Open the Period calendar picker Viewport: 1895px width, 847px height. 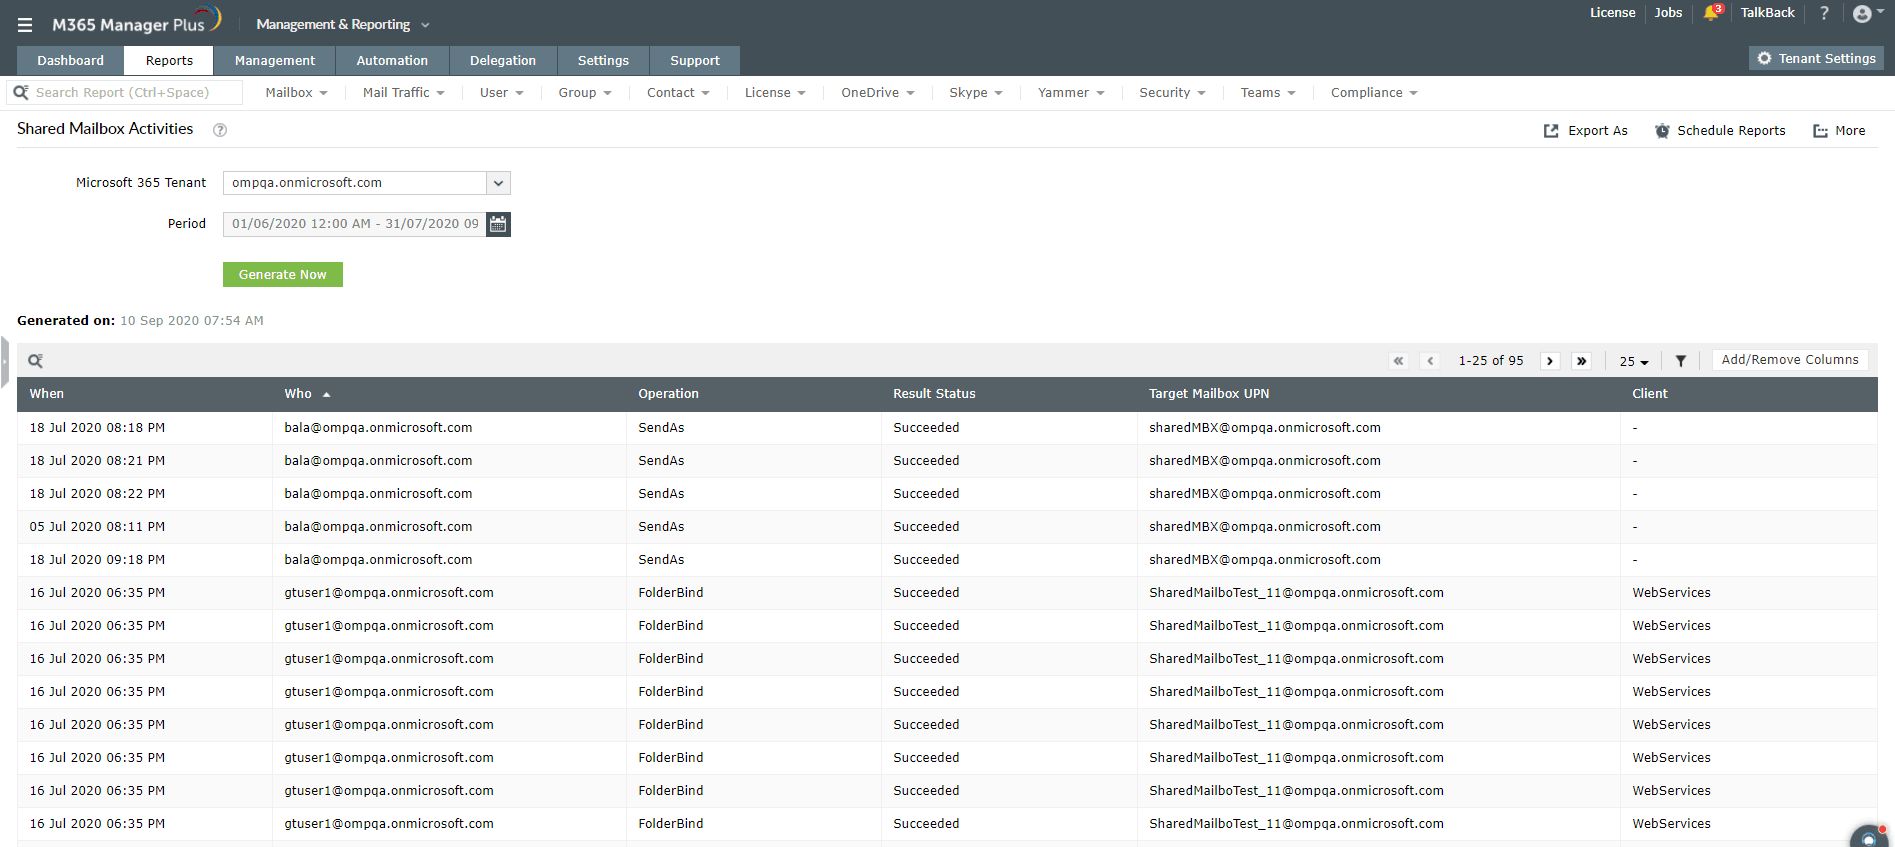pos(498,224)
